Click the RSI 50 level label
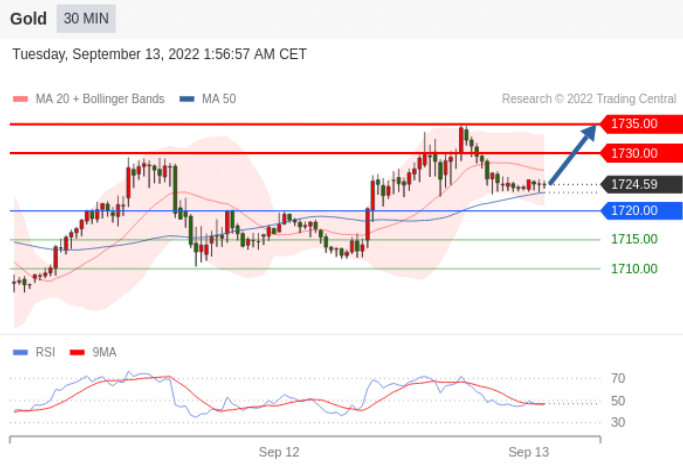Image resolution: width=683 pixels, height=469 pixels. pos(618,401)
